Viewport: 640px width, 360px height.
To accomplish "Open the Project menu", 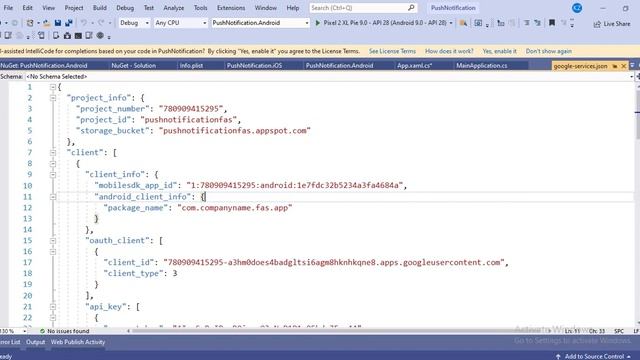I will [x=74, y=8].
